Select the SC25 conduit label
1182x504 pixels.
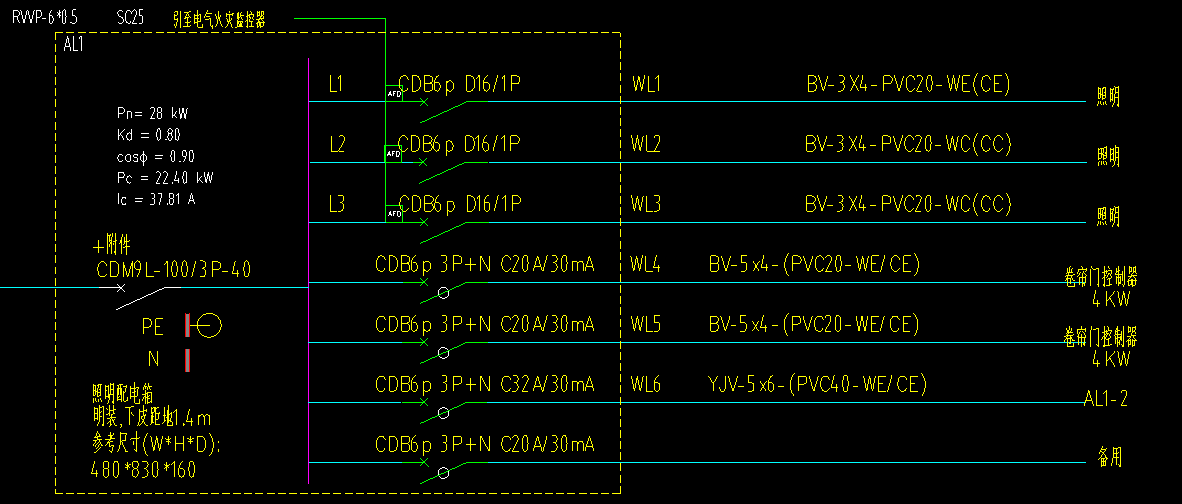130,17
